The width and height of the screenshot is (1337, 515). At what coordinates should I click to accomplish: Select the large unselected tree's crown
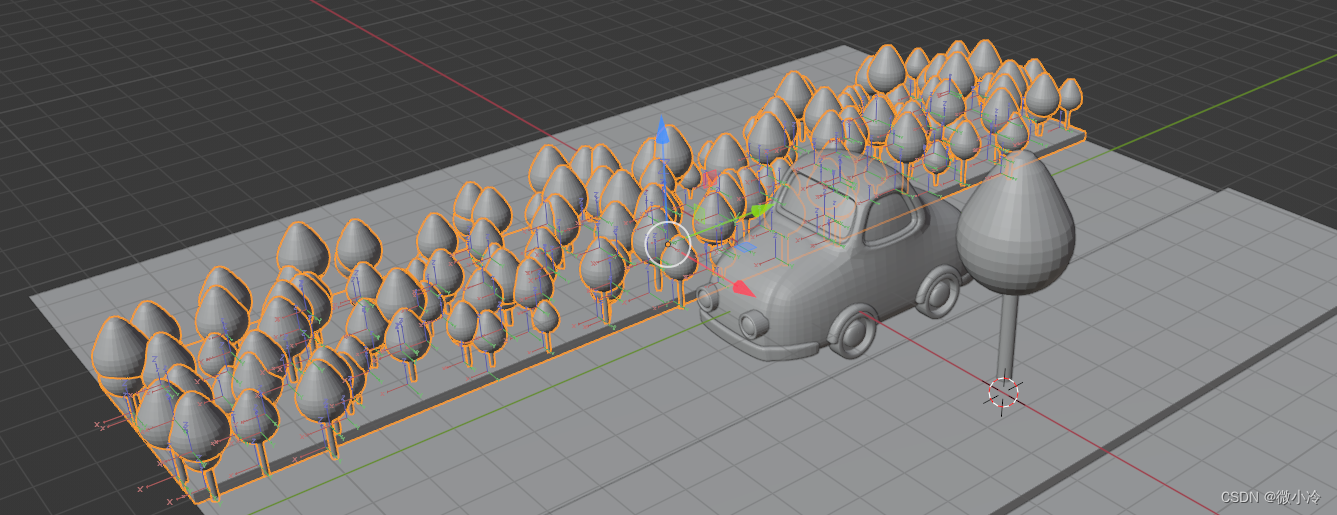point(1016,223)
